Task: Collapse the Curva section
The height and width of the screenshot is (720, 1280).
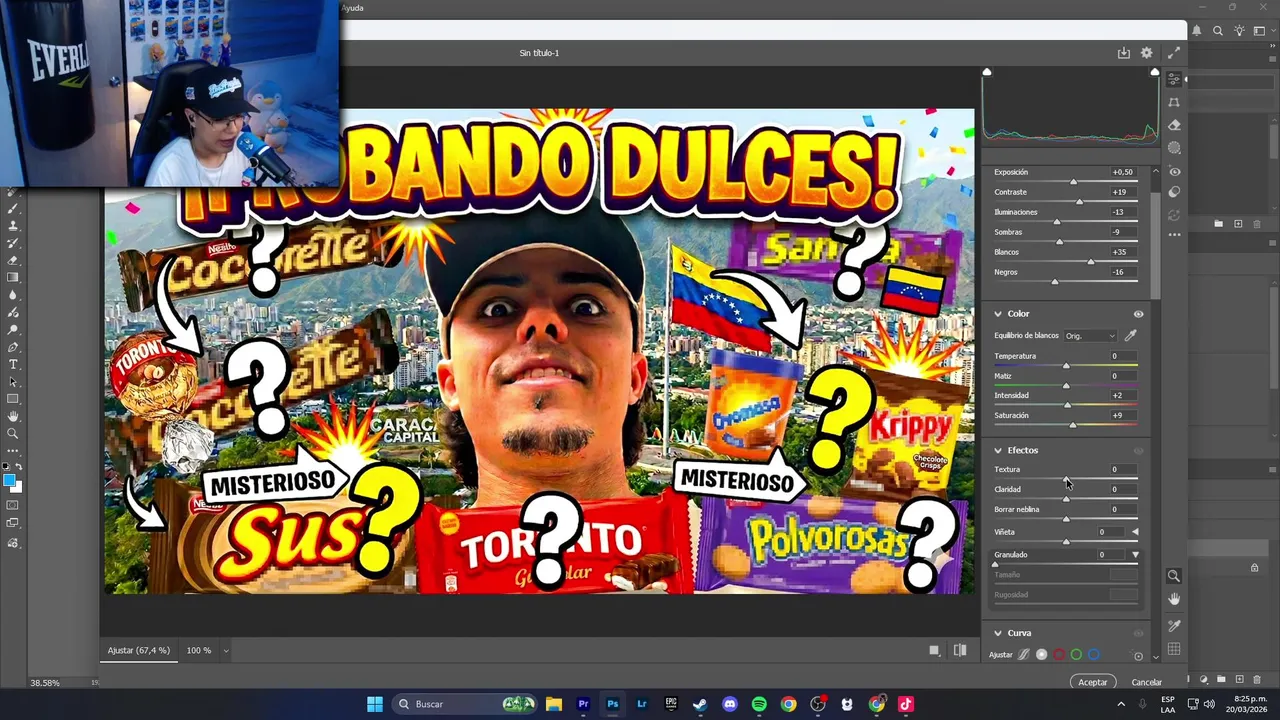Action: 997,633
